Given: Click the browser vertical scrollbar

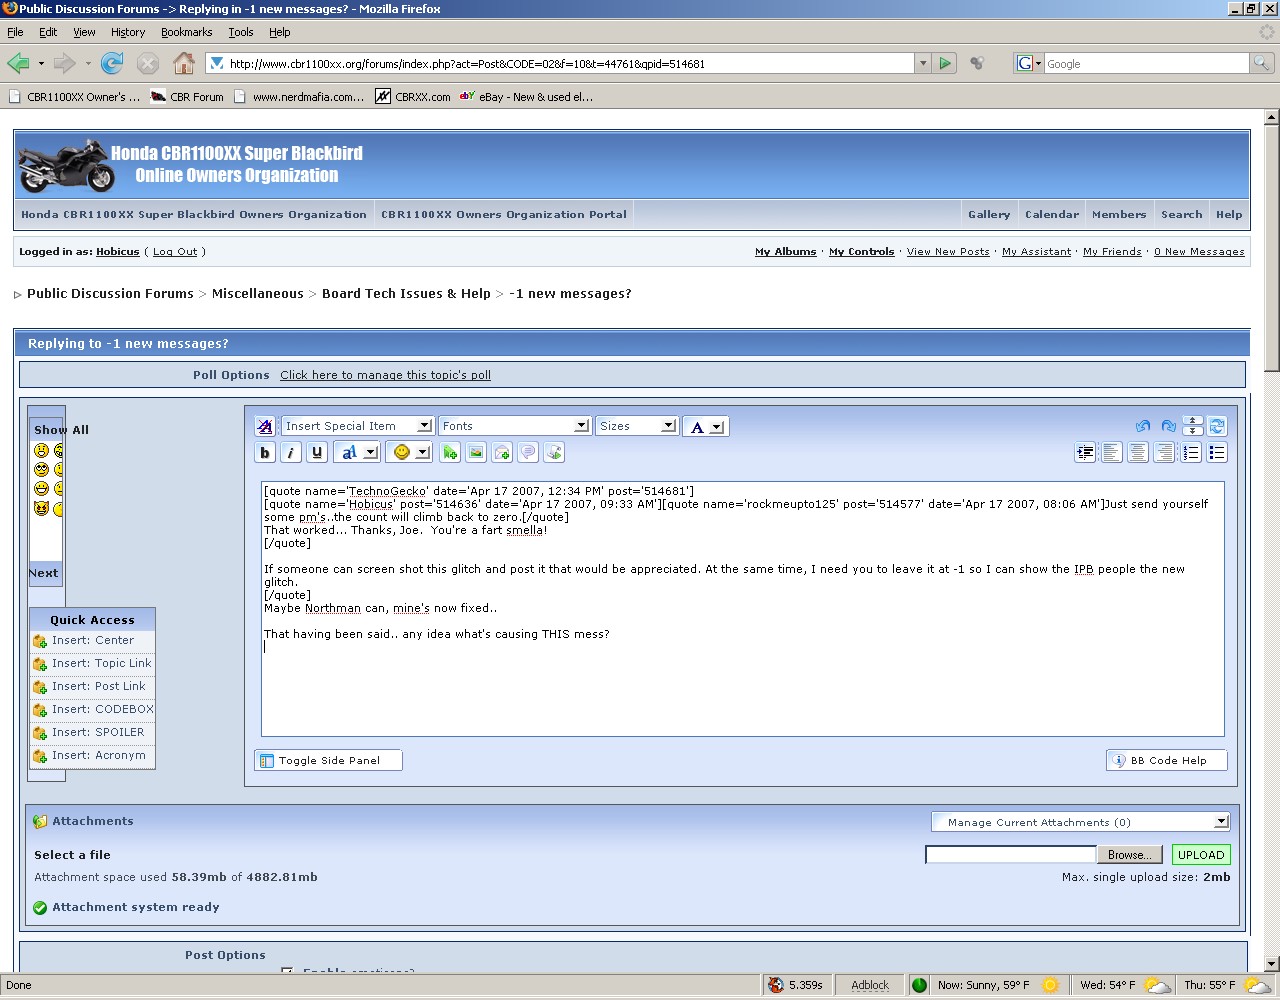Looking at the screenshot, I should coord(1272,540).
